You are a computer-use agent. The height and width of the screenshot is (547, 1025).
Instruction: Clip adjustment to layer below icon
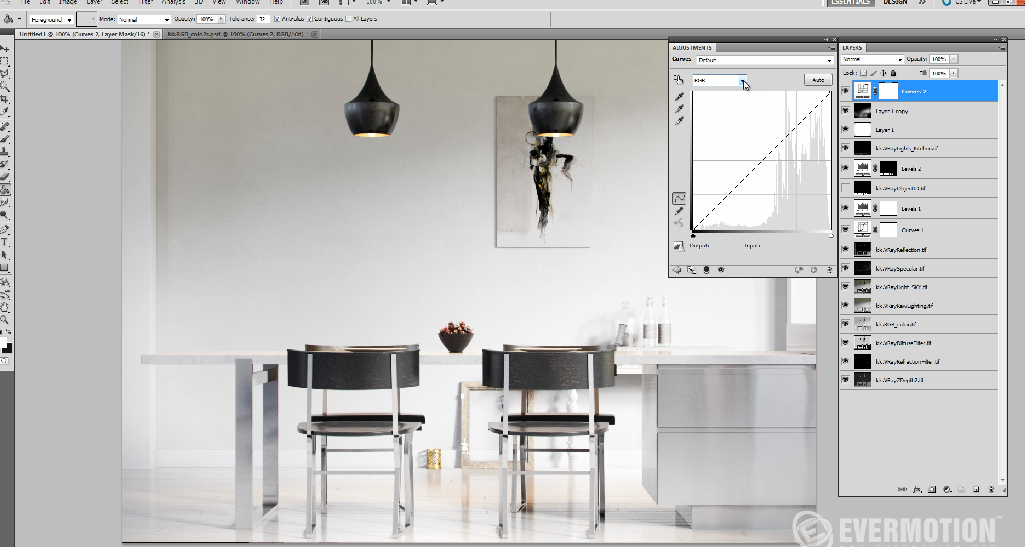(x=707, y=270)
